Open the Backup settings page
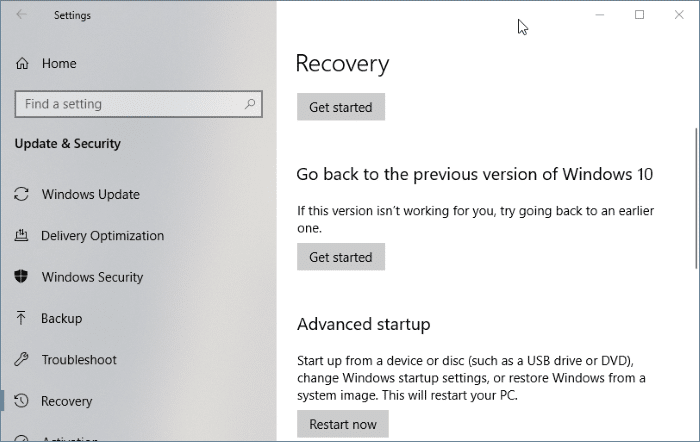The image size is (700, 442). 62,318
